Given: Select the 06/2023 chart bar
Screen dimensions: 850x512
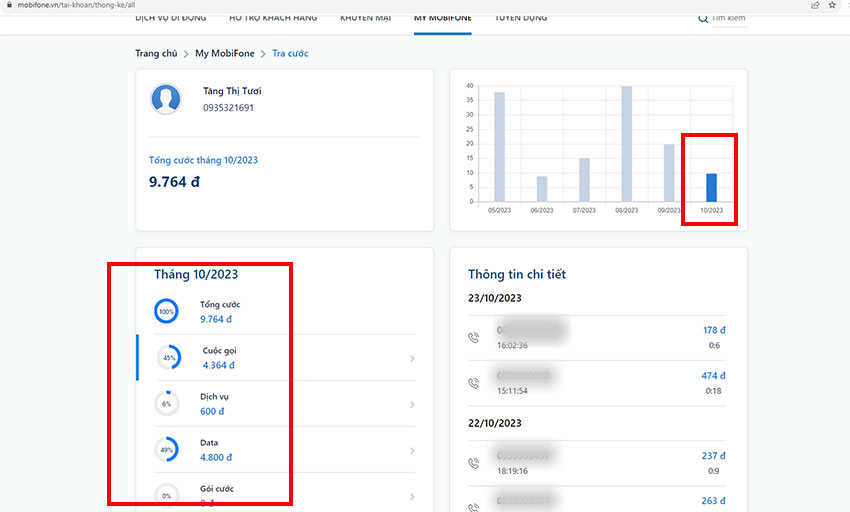Looking at the screenshot, I should click(x=542, y=189).
